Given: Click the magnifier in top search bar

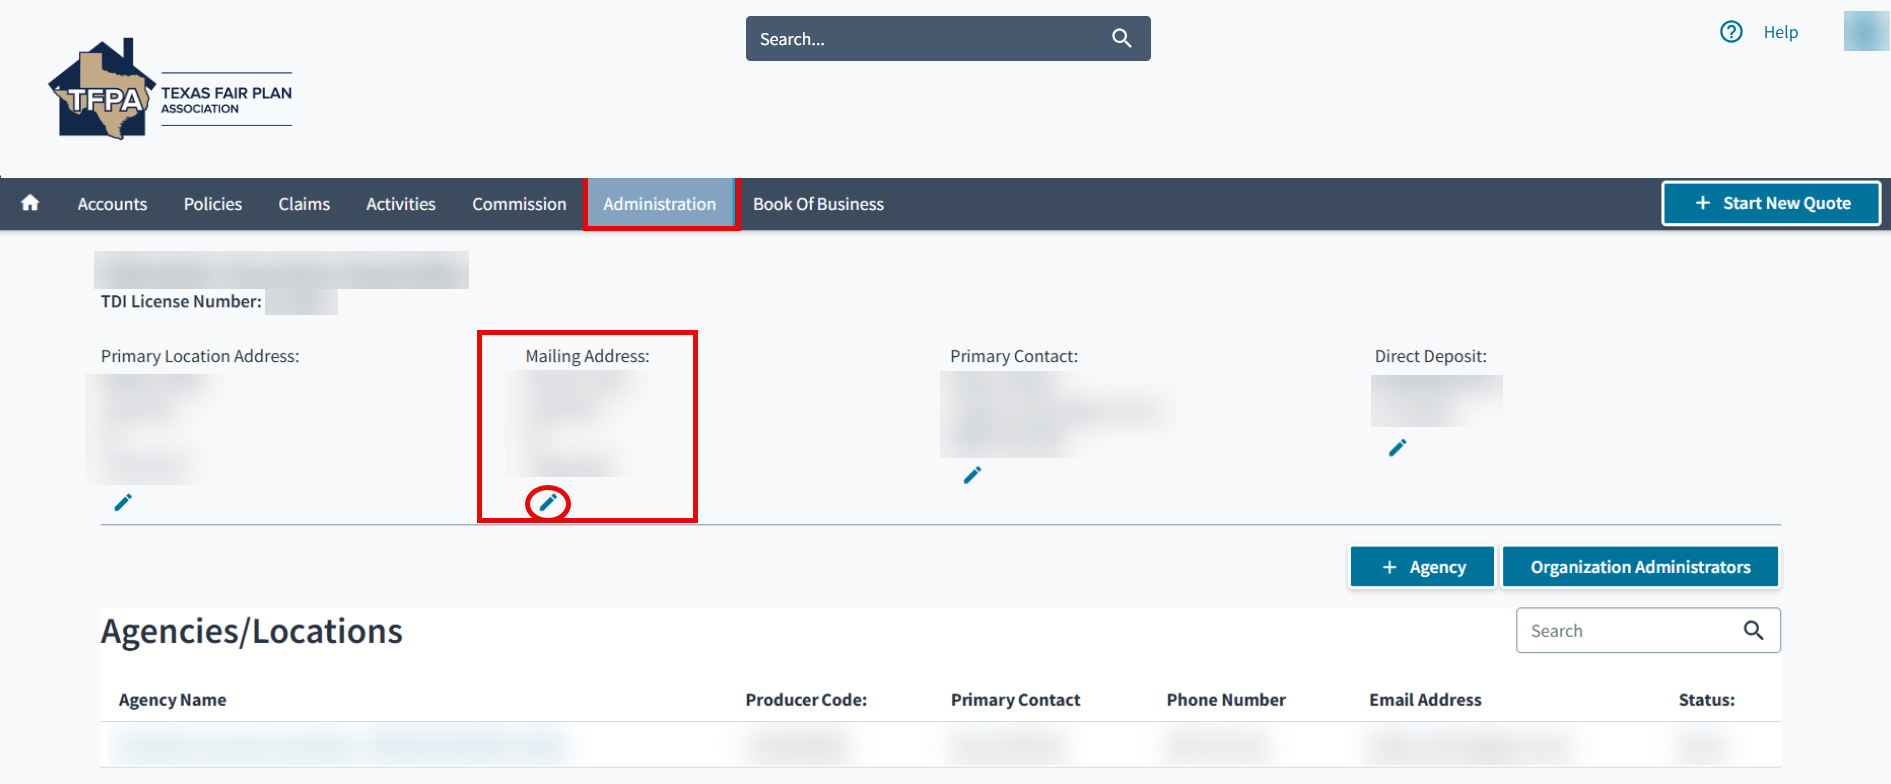Looking at the screenshot, I should coord(1121,39).
